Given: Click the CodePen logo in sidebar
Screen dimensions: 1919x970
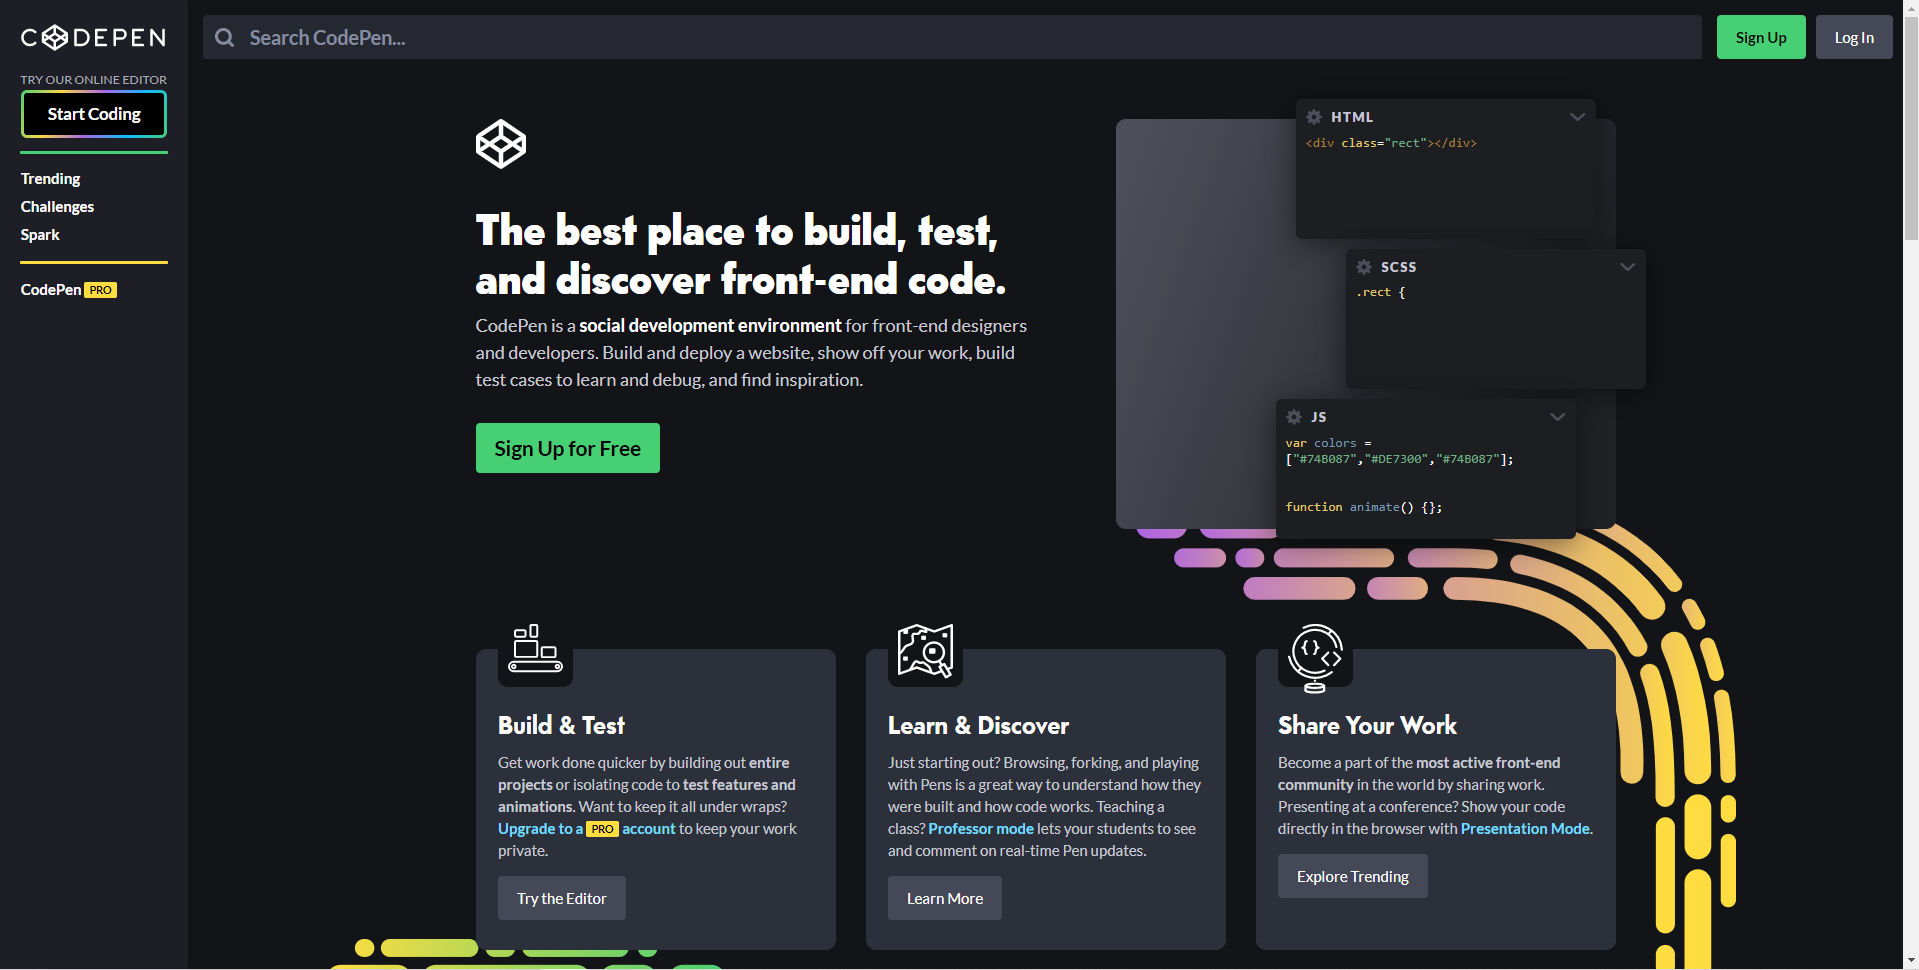Looking at the screenshot, I should pyautogui.click(x=93, y=38).
